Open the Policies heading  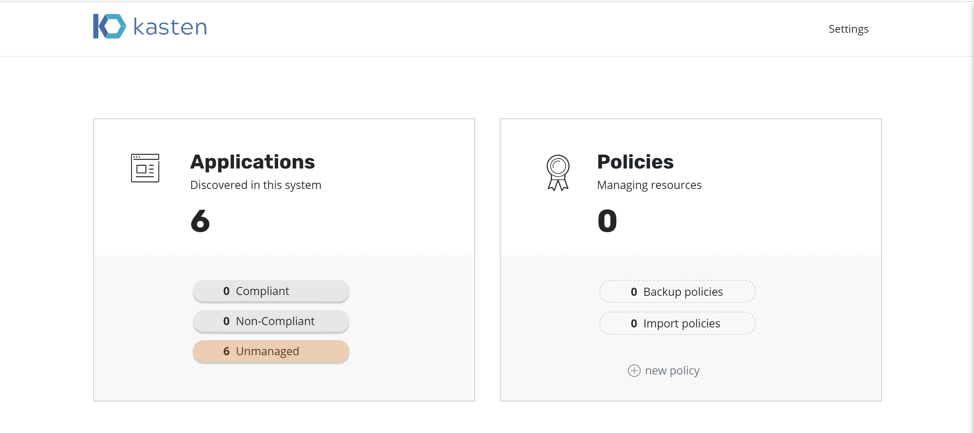coord(635,162)
